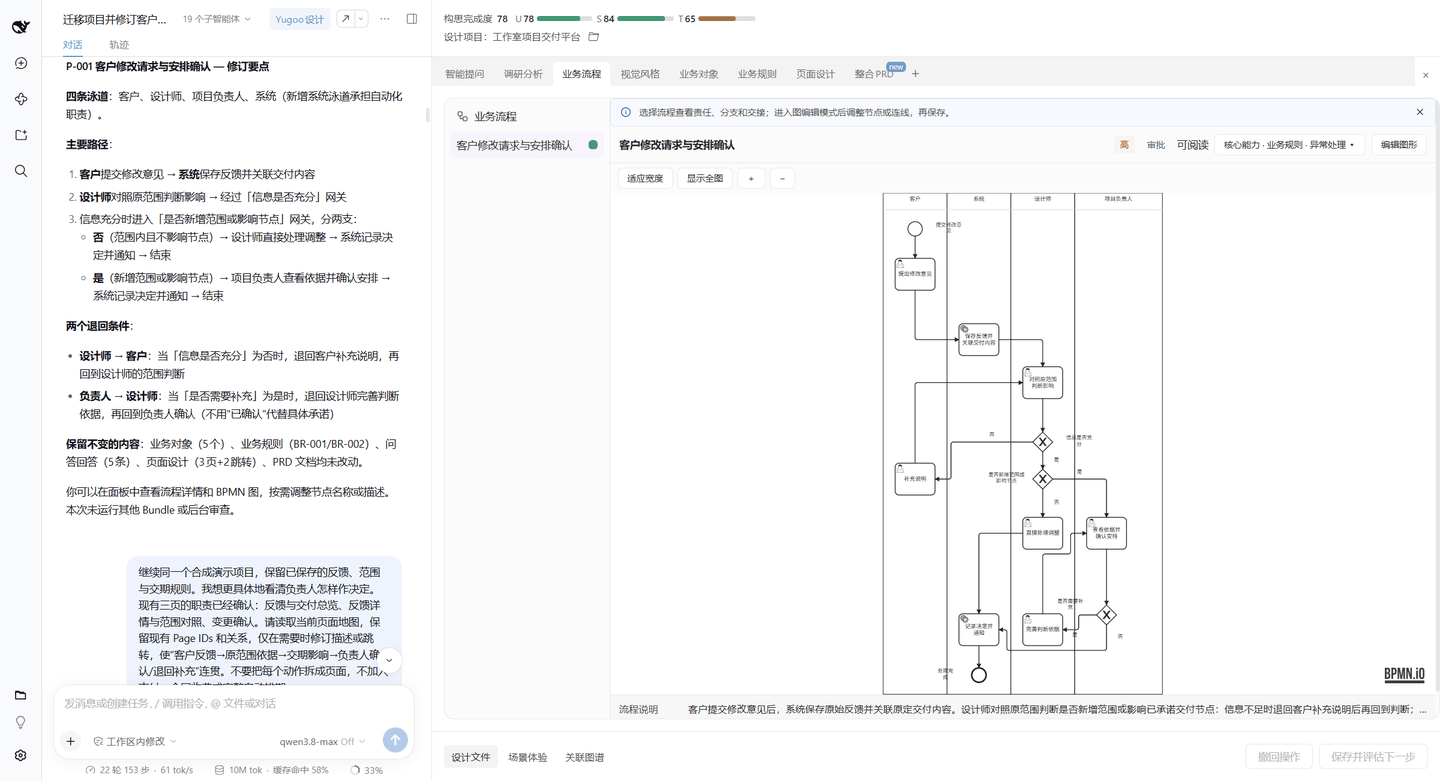Switch to 关联图谱 bottom tab
The width and height of the screenshot is (1440, 781).
click(x=585, y=757)
